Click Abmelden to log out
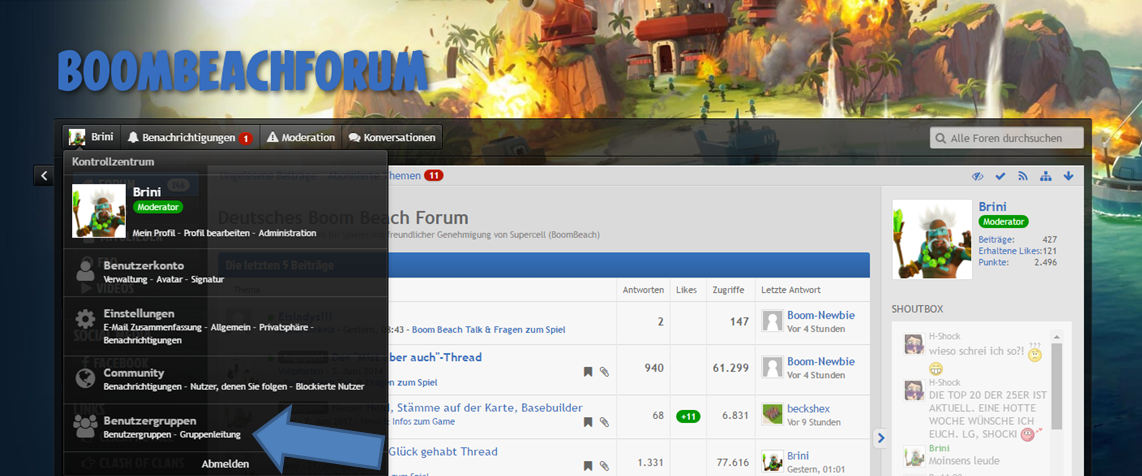 225,464
